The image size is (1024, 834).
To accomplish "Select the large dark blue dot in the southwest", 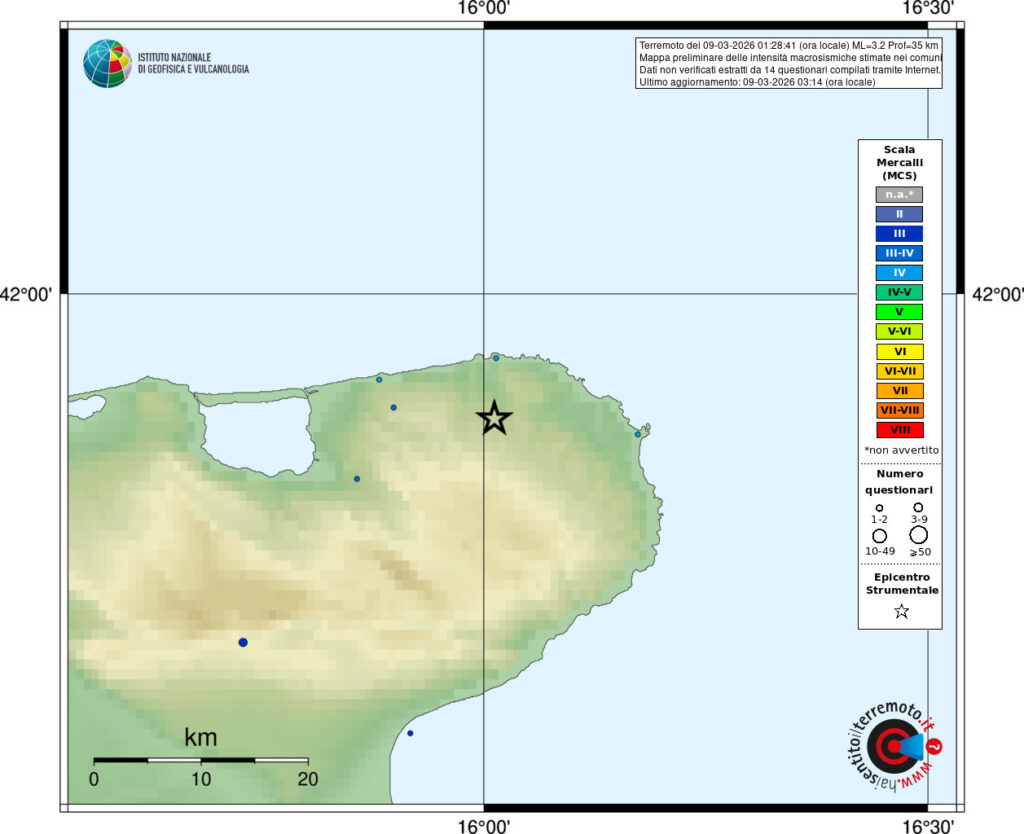I will click(243, 642).
